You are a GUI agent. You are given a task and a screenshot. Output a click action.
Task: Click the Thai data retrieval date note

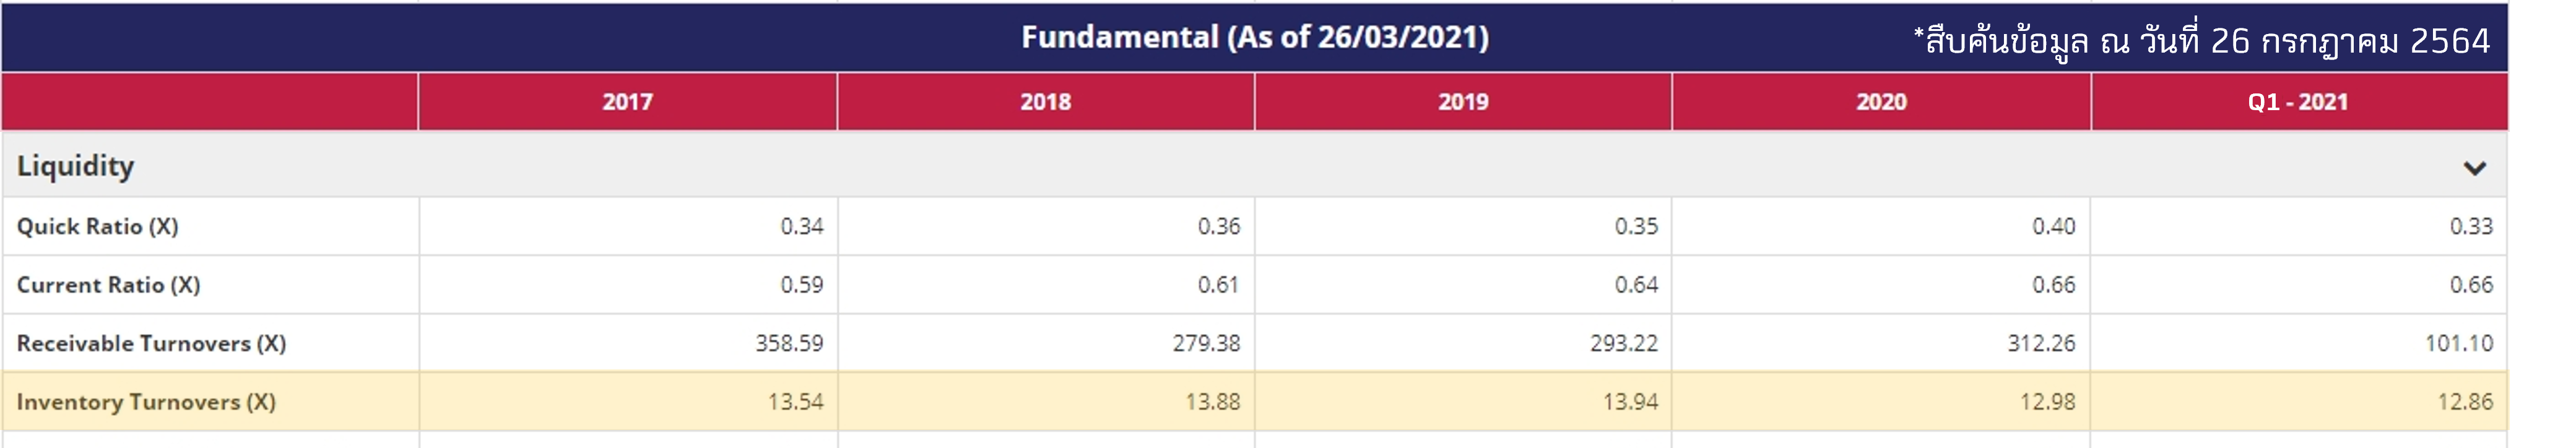coord(2201,41)
